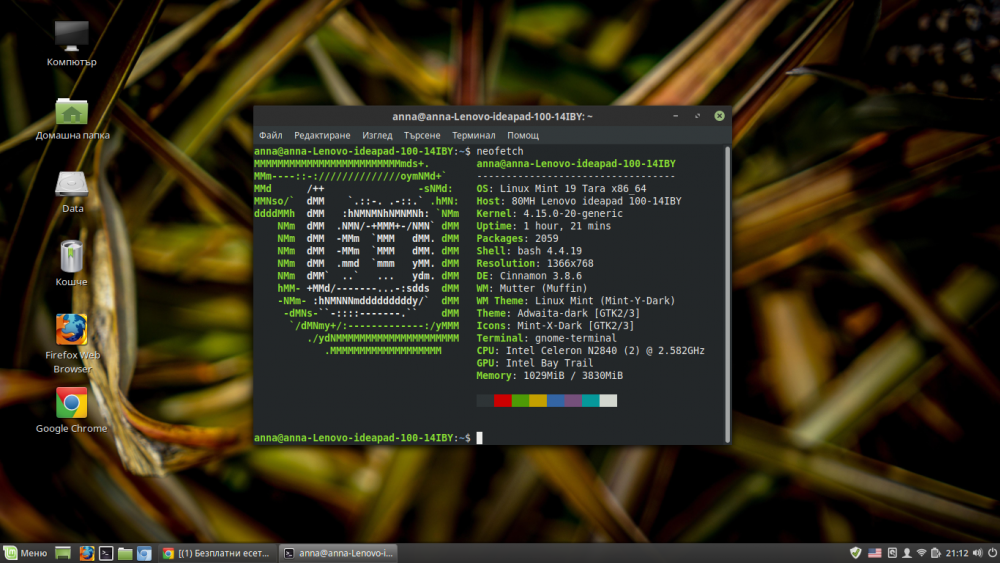1000x563 pixels.
Task: Open update manager shield tray icon
Action: click(x=856, y=553)
